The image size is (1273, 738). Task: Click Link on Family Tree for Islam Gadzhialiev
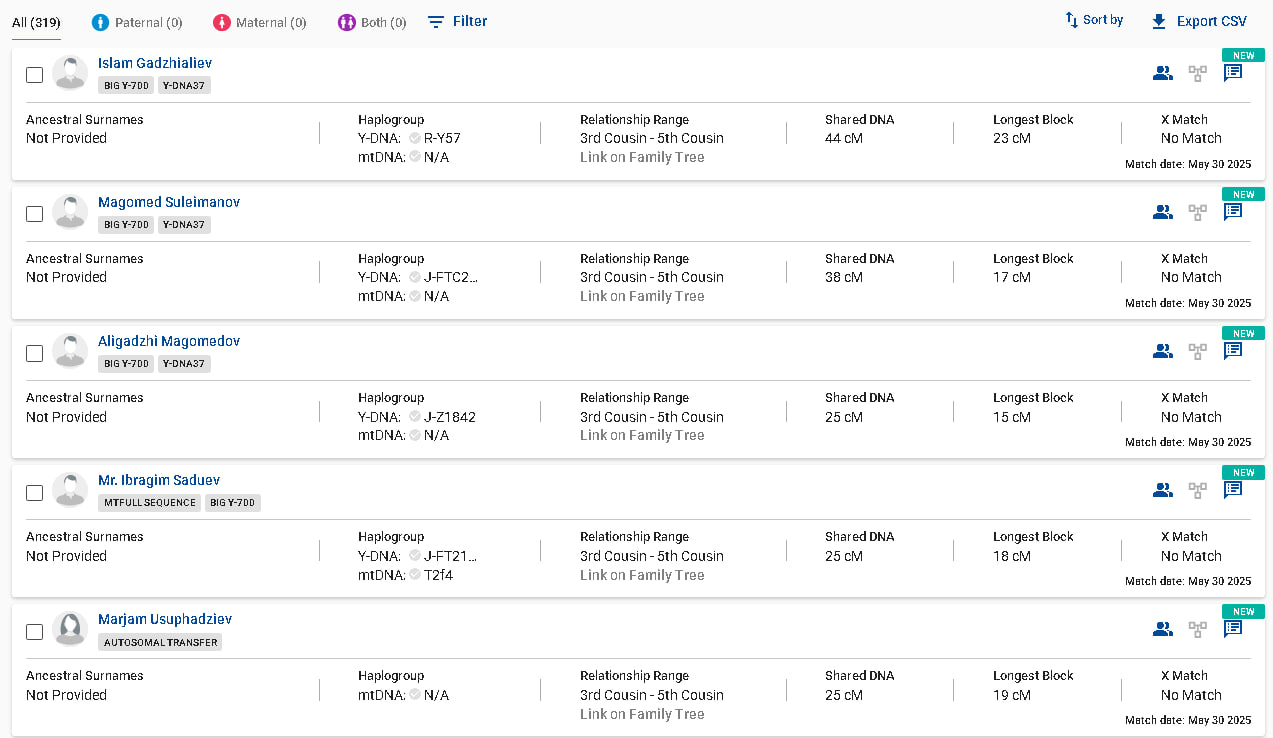pos(642,157)
